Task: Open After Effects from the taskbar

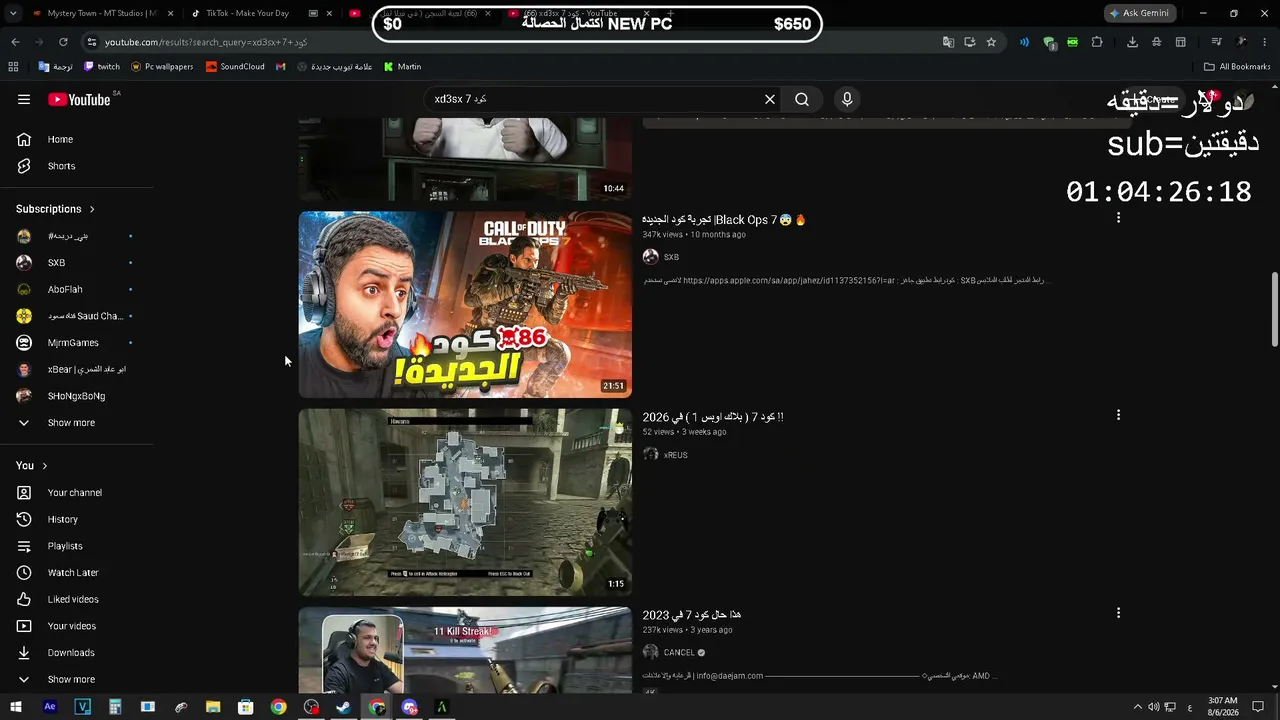Action: 50,707
